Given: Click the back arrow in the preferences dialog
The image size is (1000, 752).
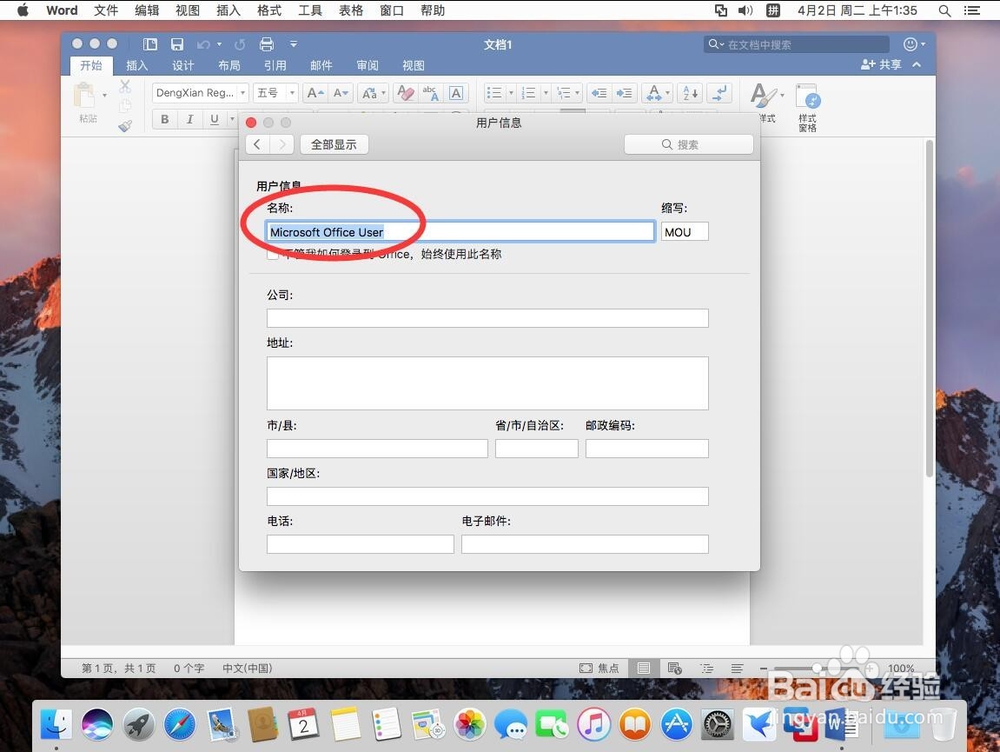Looking at the screenshot, I should click(x=257, y=144).
